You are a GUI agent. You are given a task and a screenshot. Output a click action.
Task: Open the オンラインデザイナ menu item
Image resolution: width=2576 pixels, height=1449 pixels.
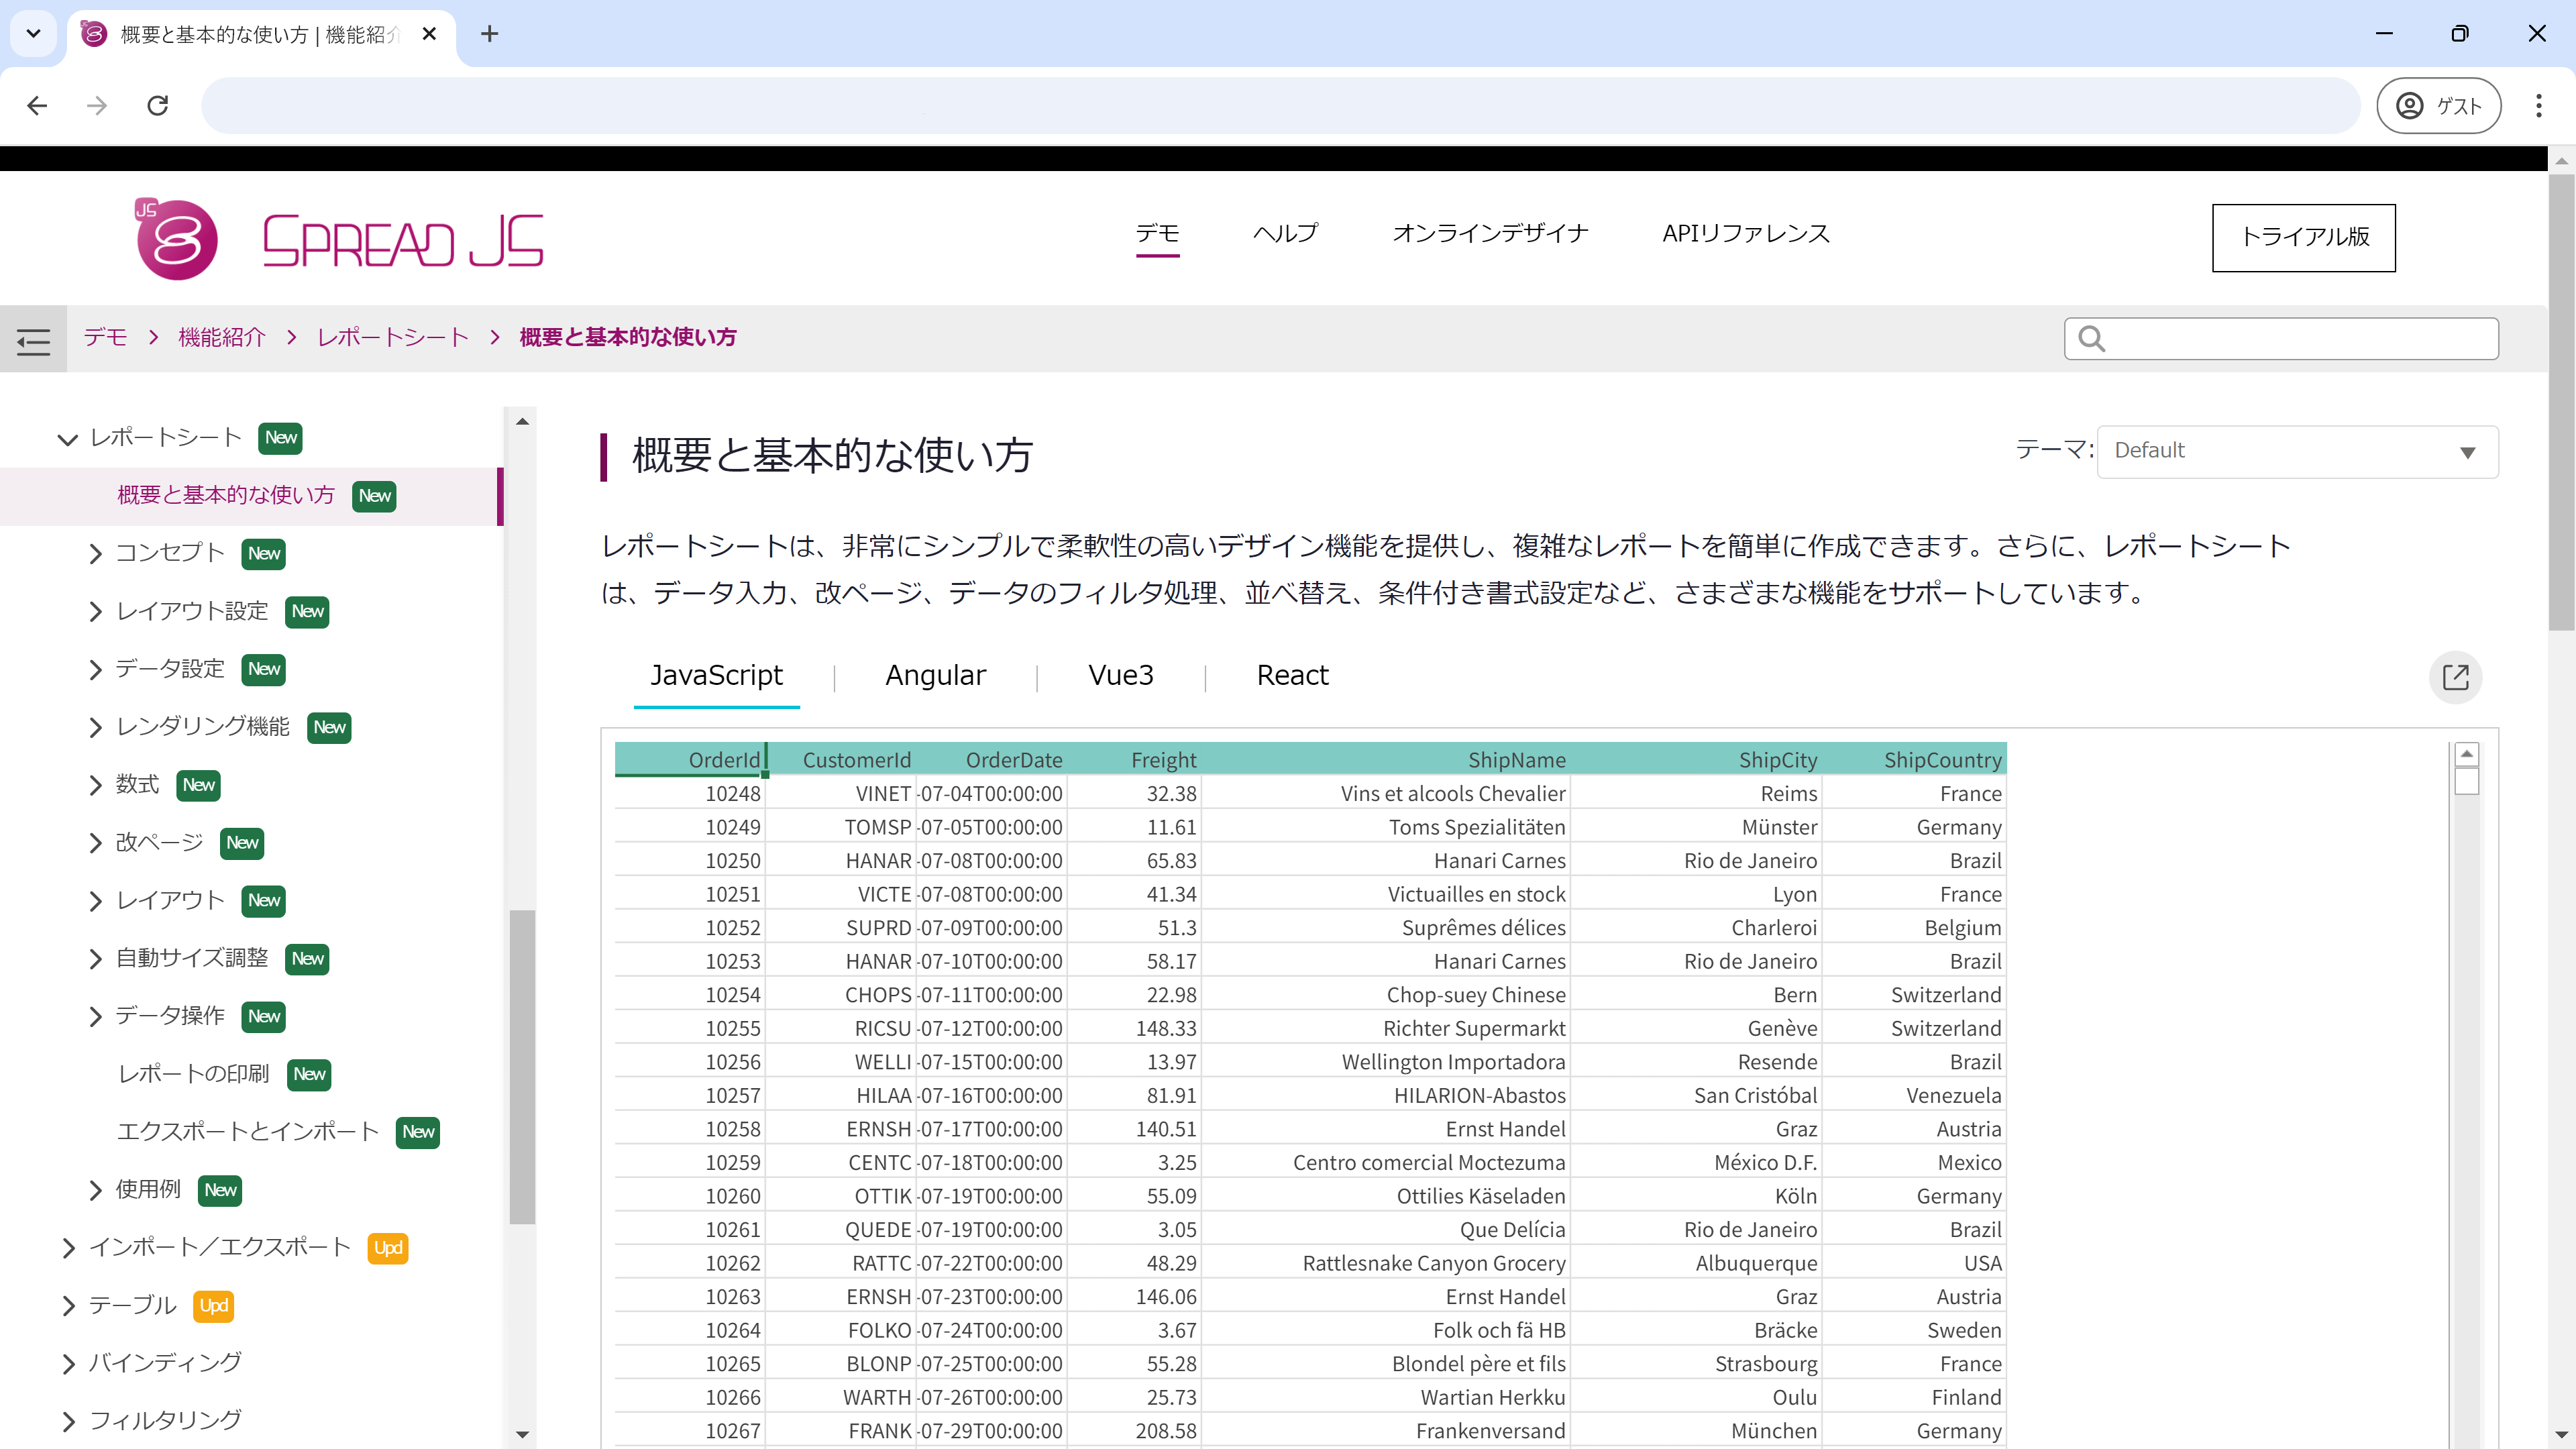point(1490,234)
